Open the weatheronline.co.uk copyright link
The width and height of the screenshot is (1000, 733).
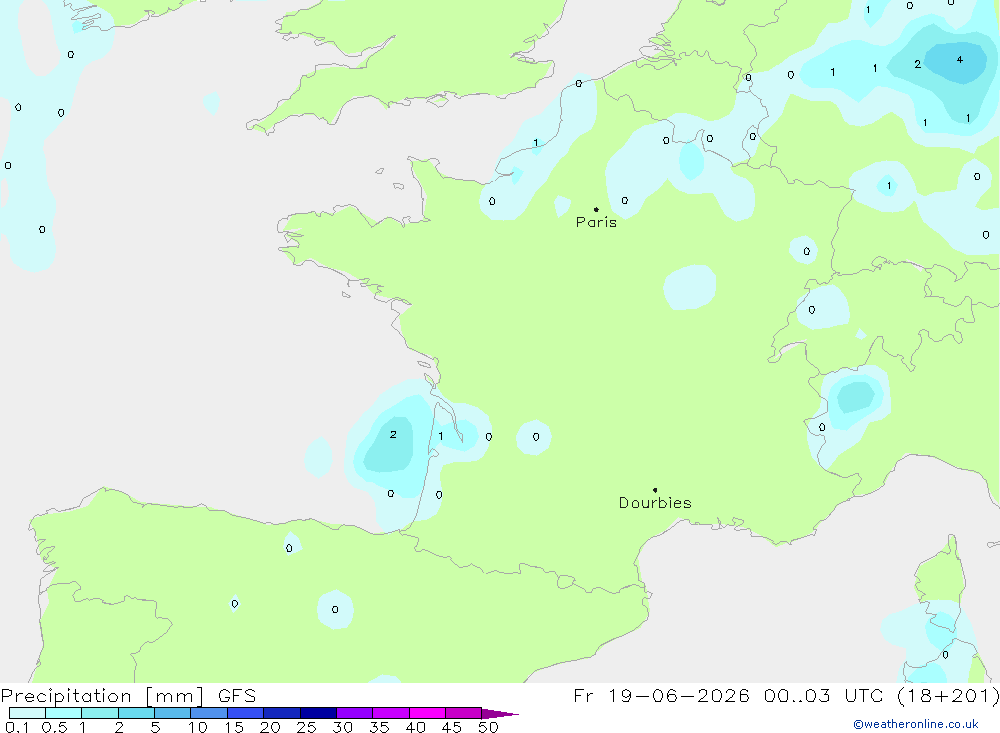[x=916, y=724]
